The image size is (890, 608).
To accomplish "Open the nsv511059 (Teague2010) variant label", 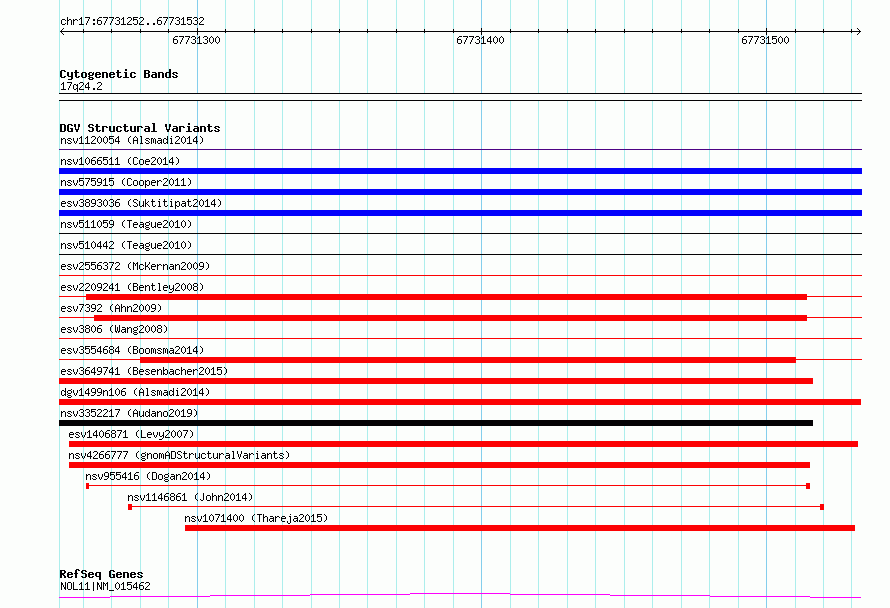I will 126,224.
